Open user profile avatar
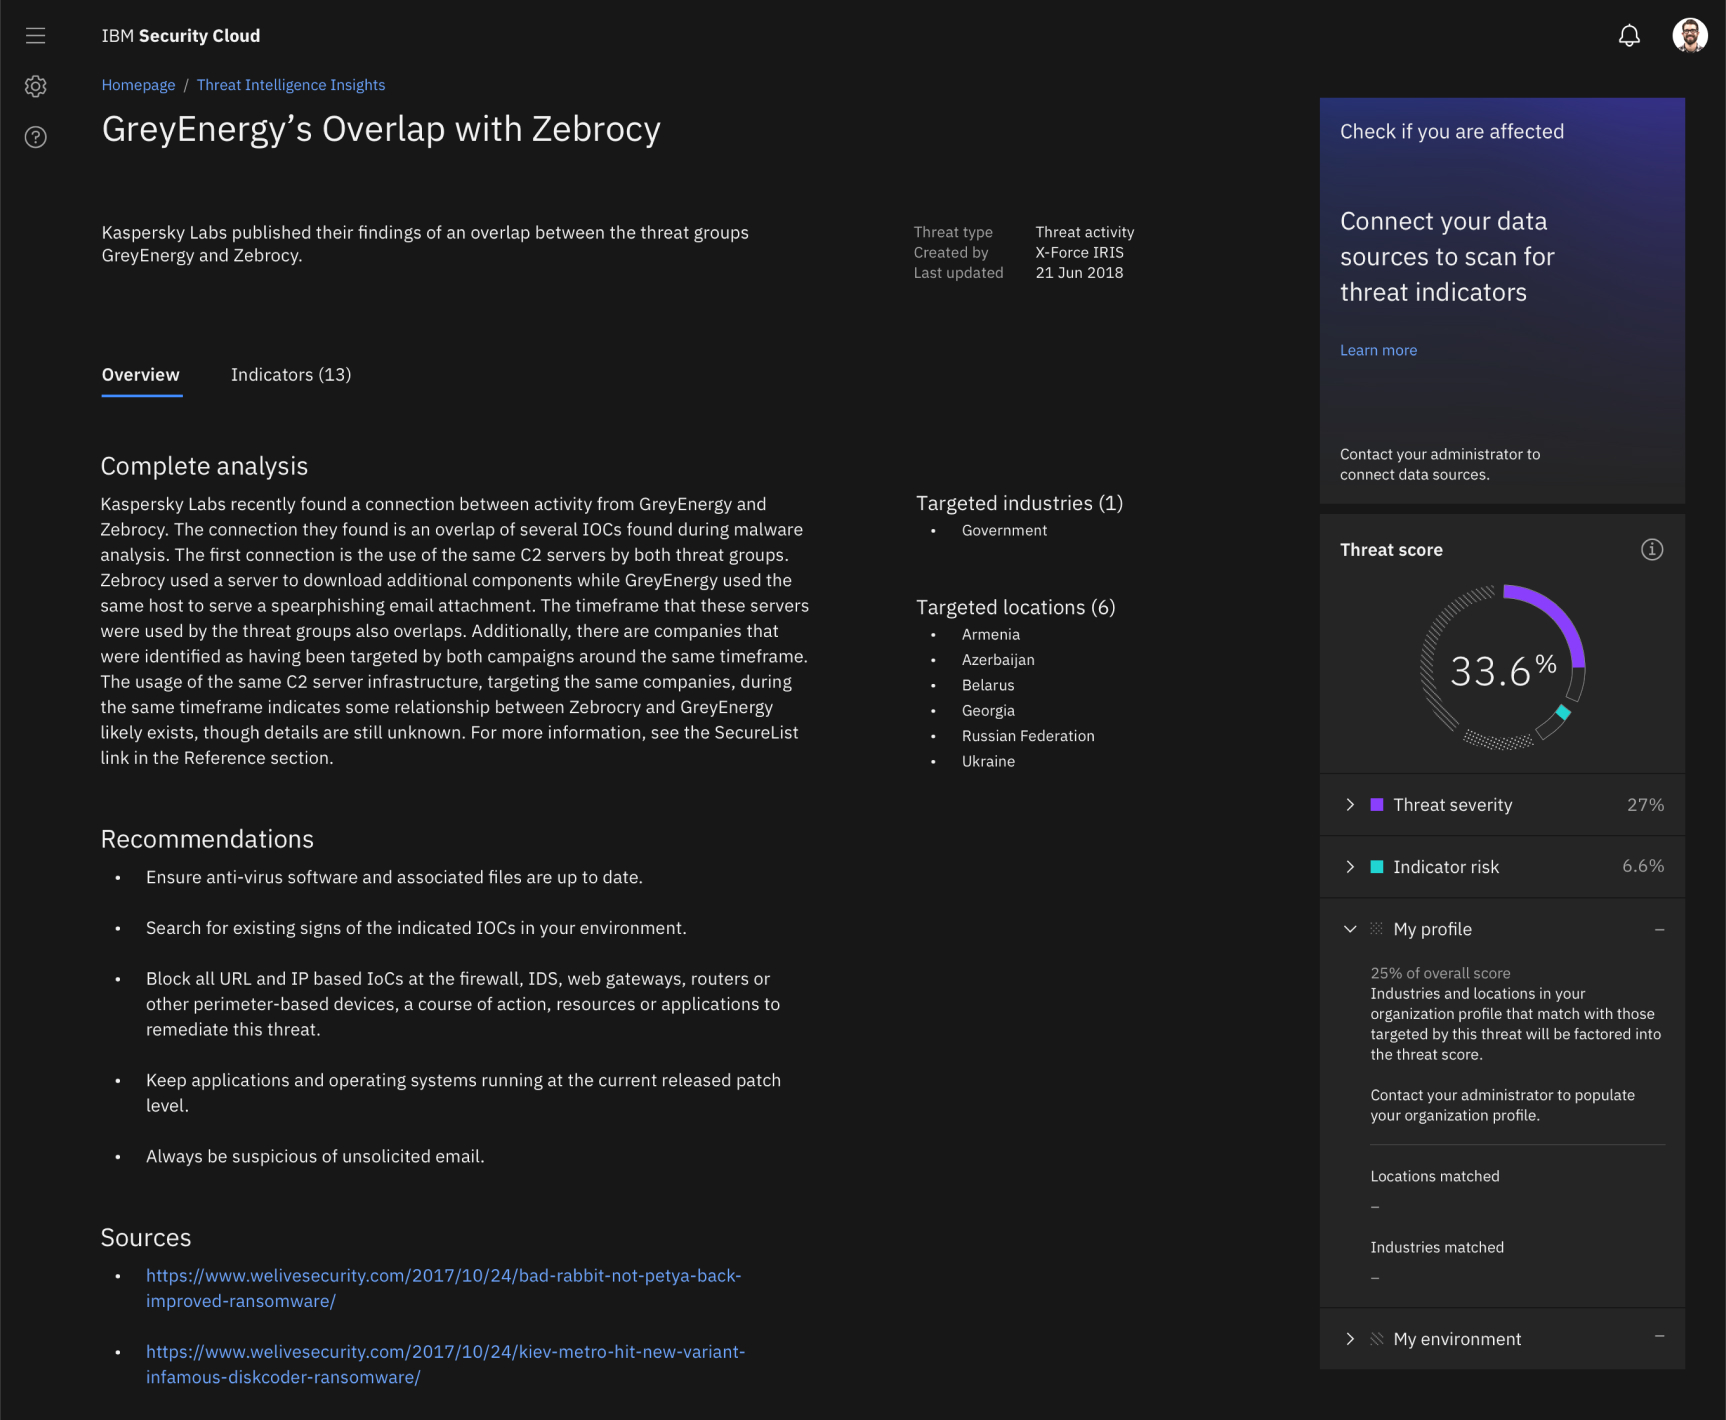The image size is (1726, 1420). [x=1690, y=36]
